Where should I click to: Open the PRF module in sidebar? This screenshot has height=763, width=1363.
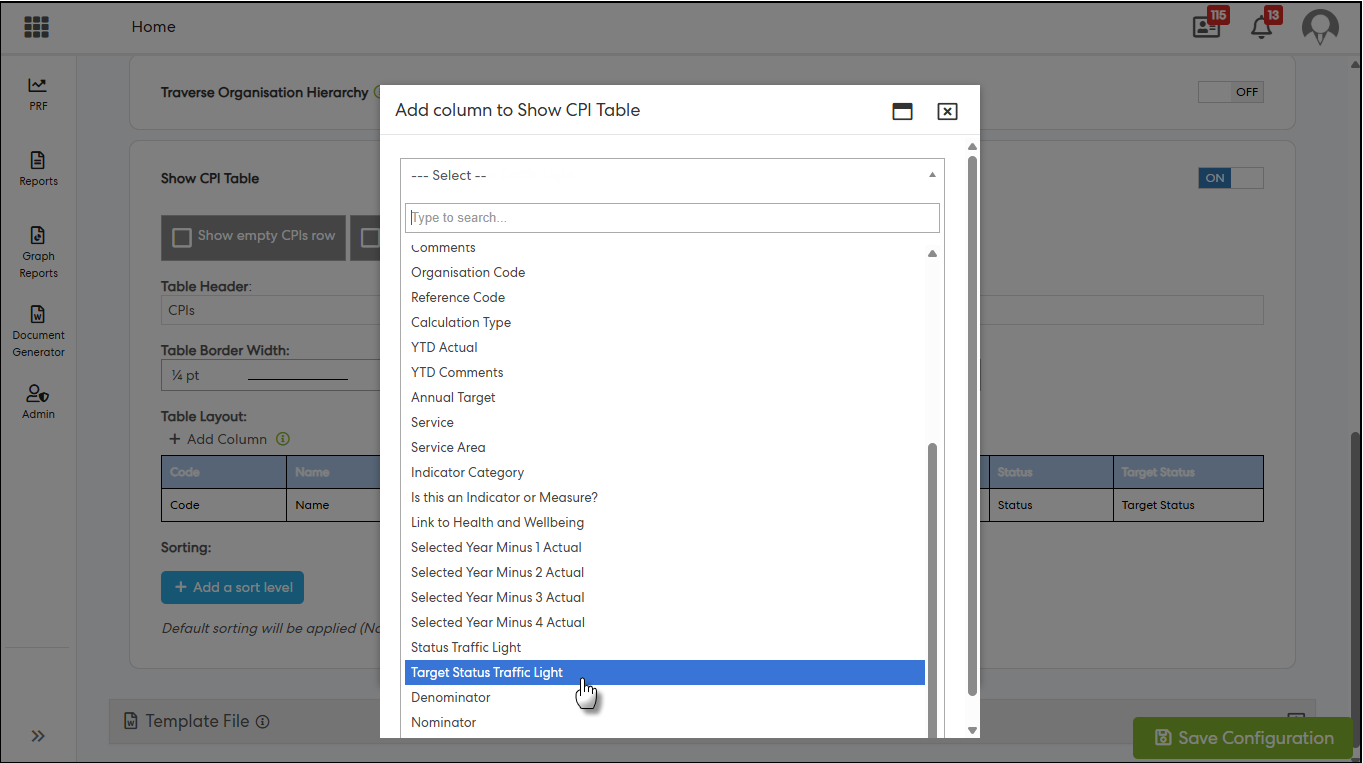(38, 93)
